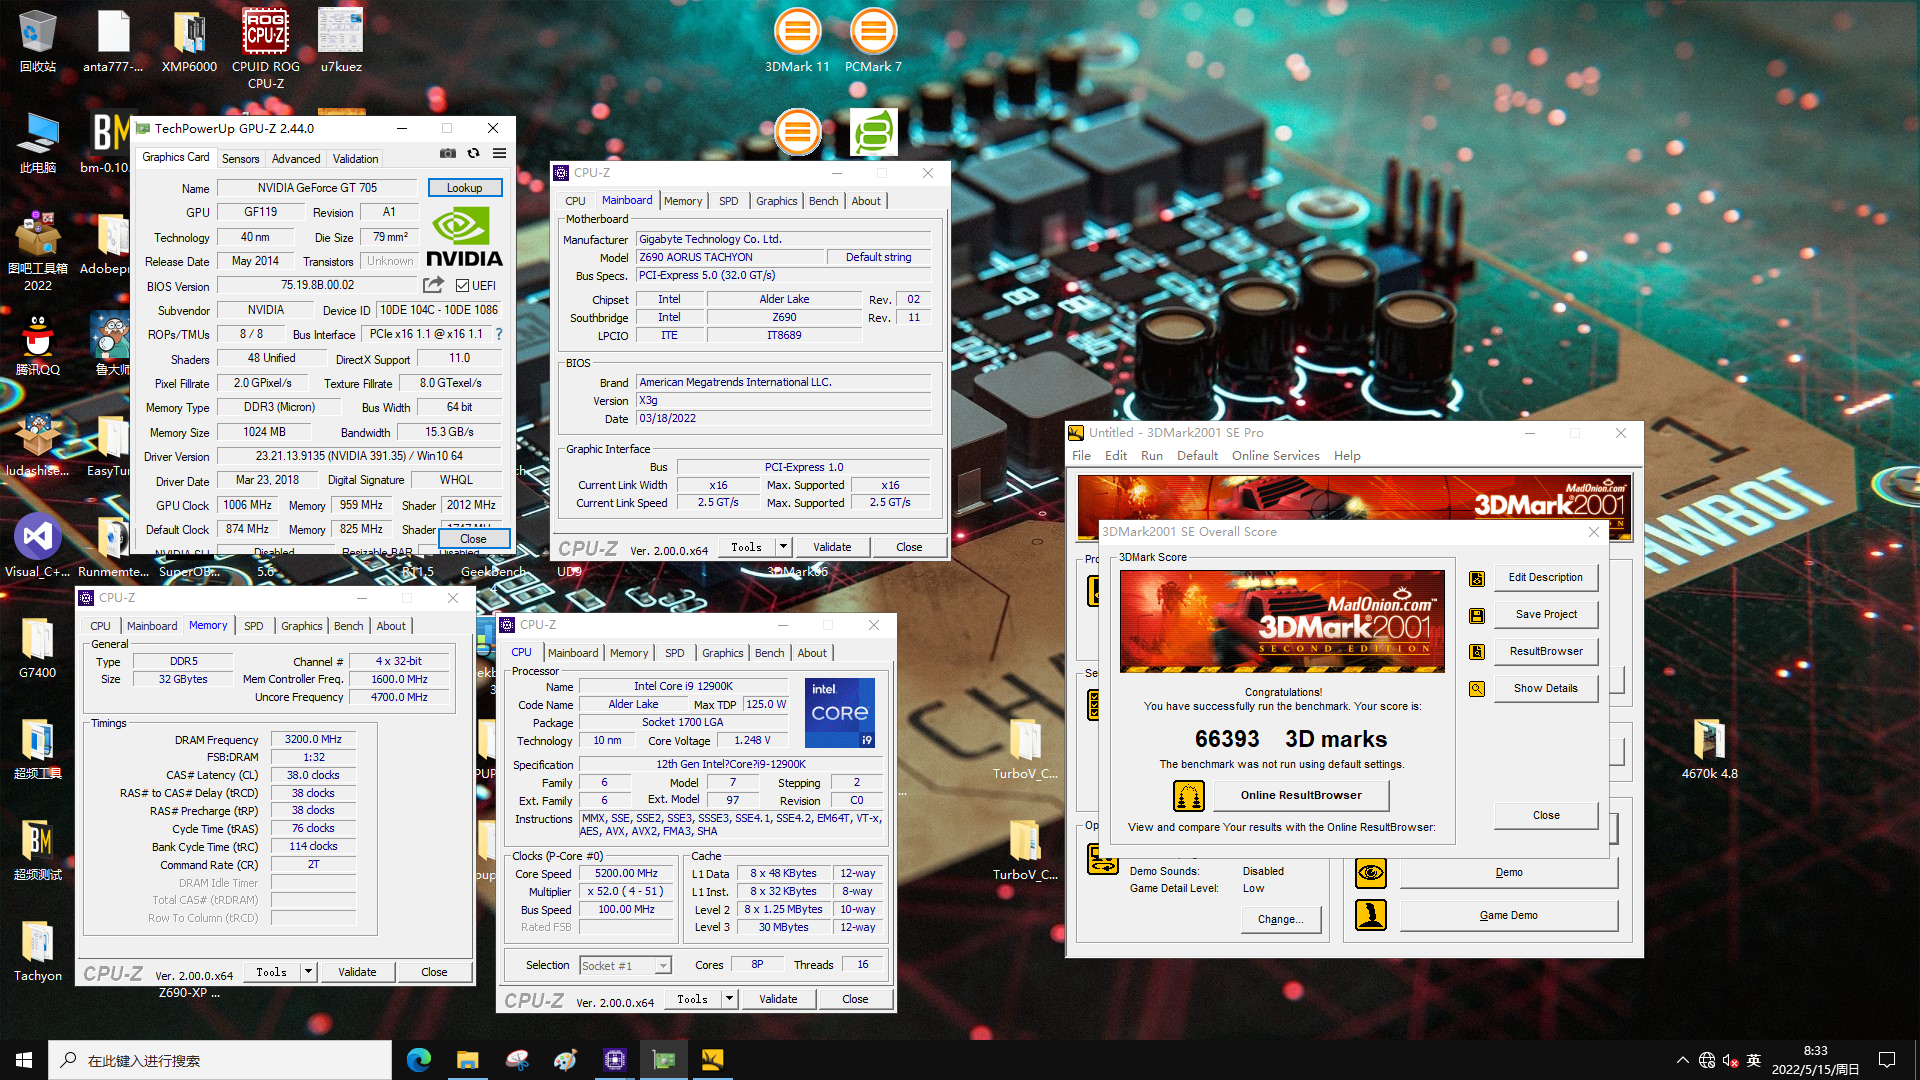The image size is (1920, 1080).
Task: Click the Intel Core i9 logo in CPU-Z
Action: click(840, 712)
